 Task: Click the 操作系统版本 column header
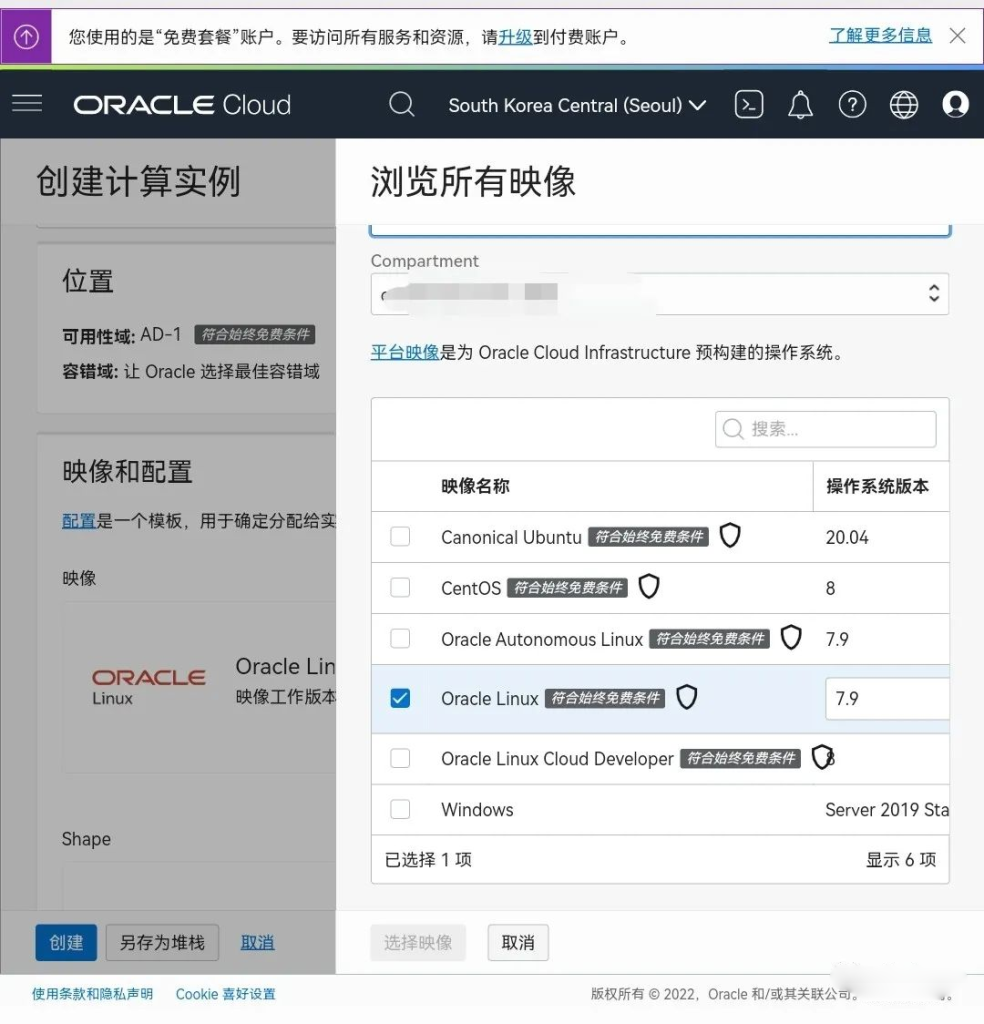coord(877,486)
